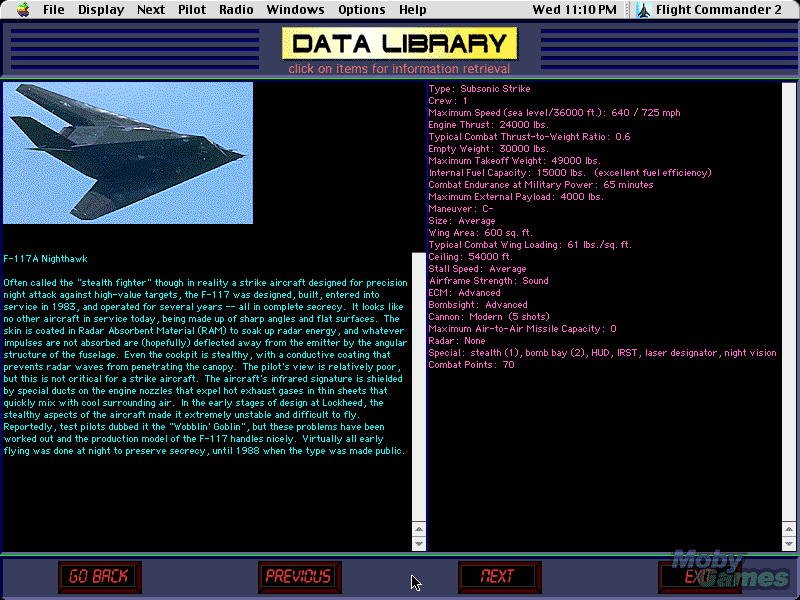Screen dimensions: 800x600
Task: Click the GO BACK button
Action: (99, 577)
